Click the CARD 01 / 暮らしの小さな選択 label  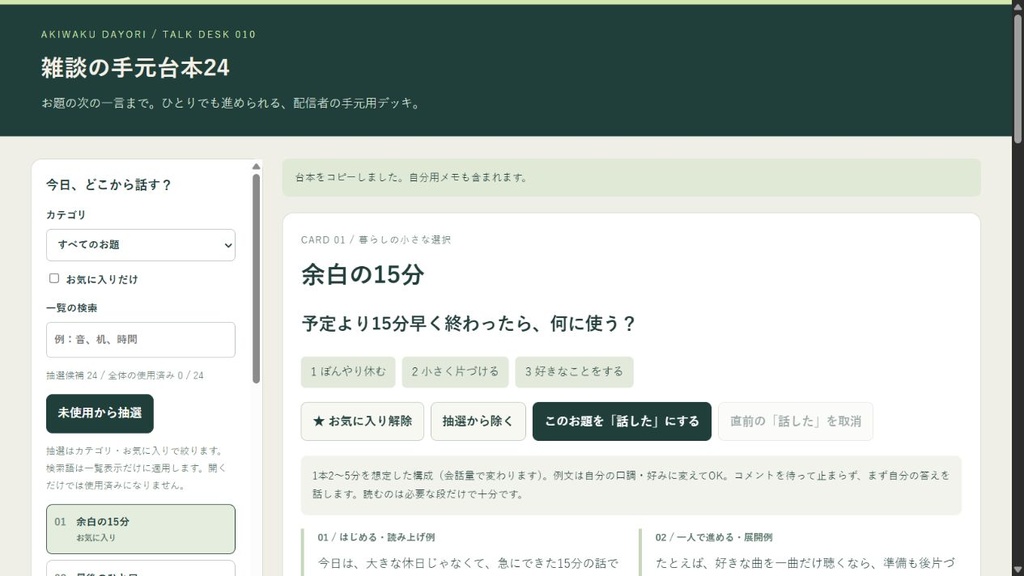376,240
